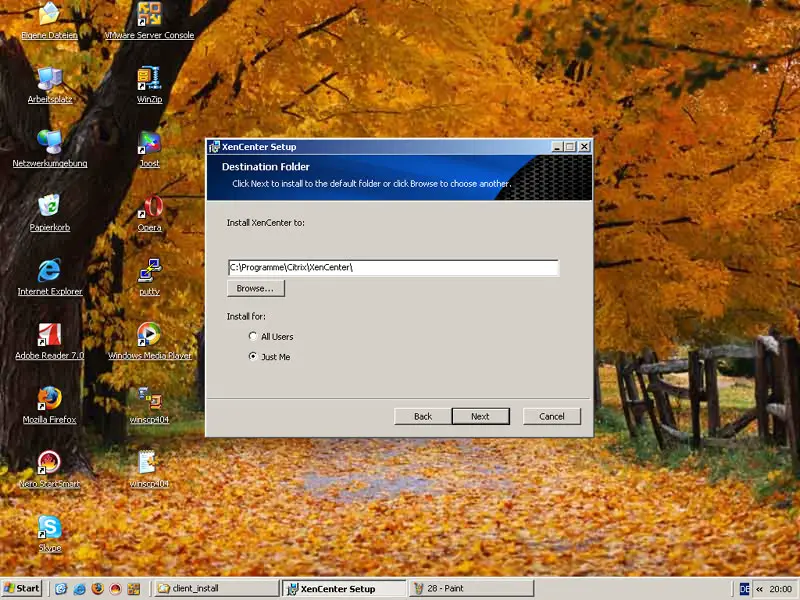Click the Internet Explorer quick launch icon
Viewport: 800px width, 600px height.
pos(79,589)
